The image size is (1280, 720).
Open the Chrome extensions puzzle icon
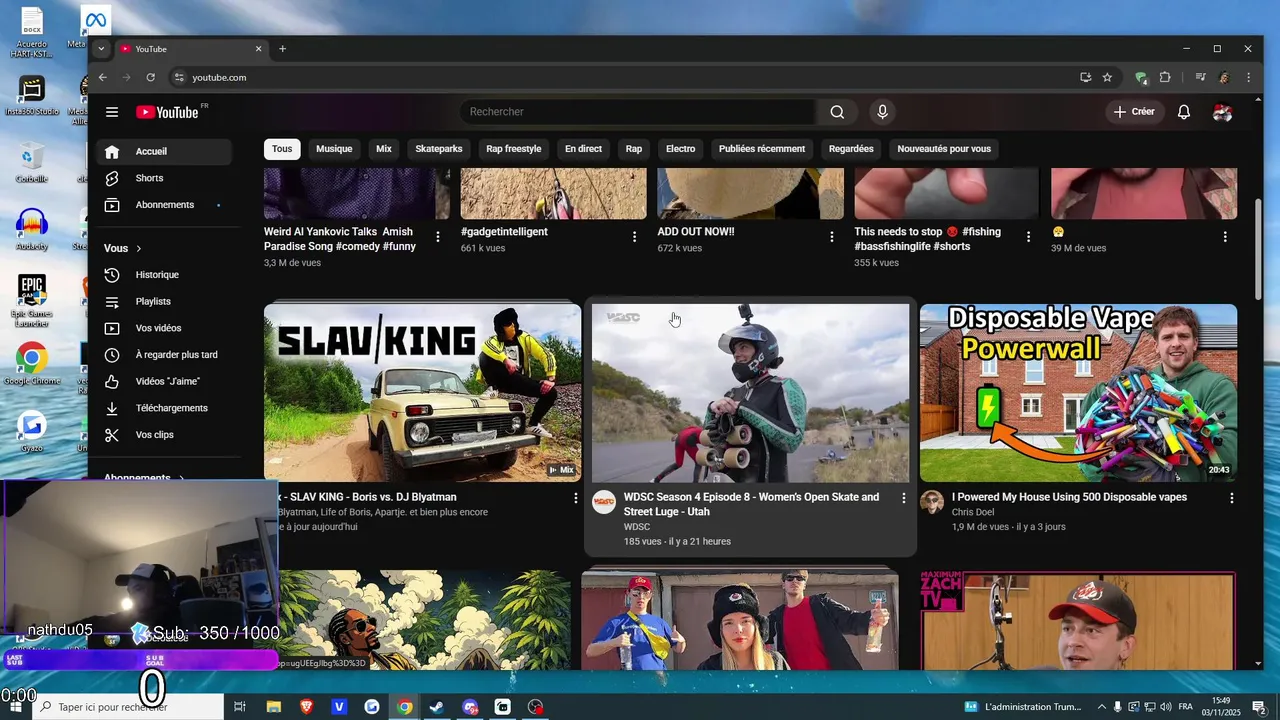pos(1165,77)
